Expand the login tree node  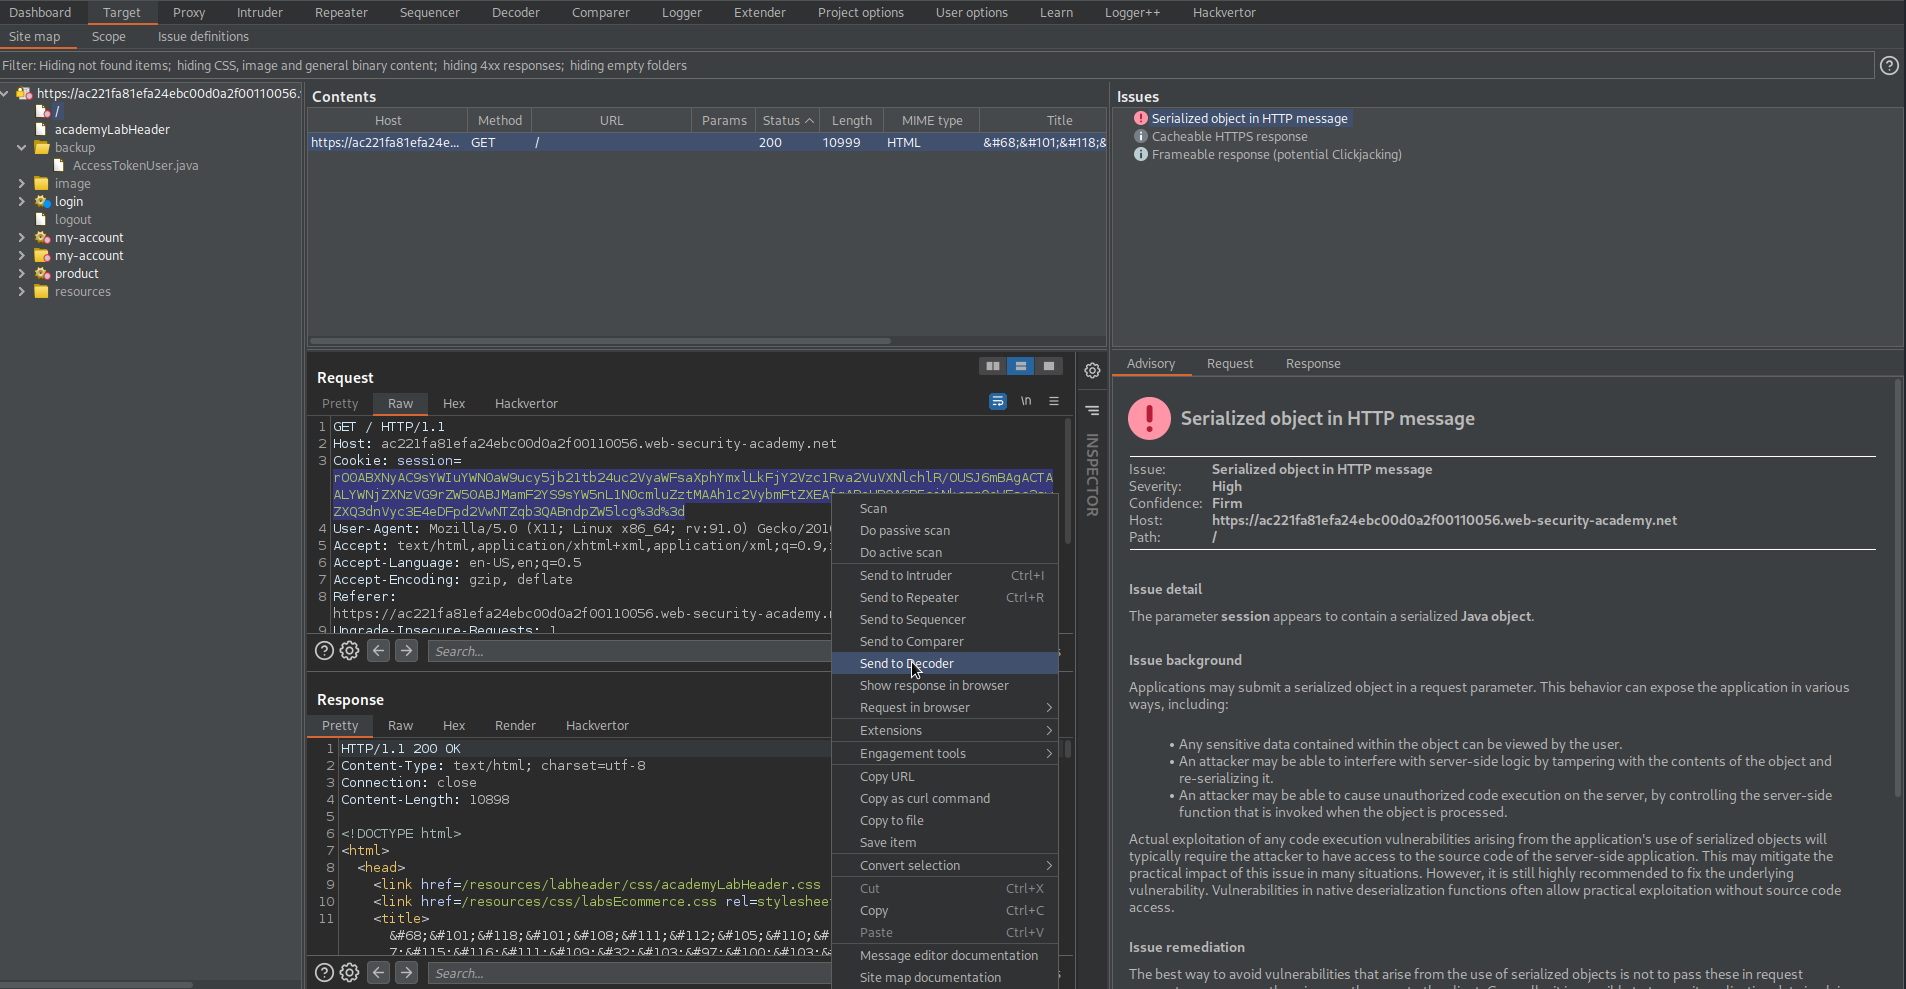click(21, 201)
